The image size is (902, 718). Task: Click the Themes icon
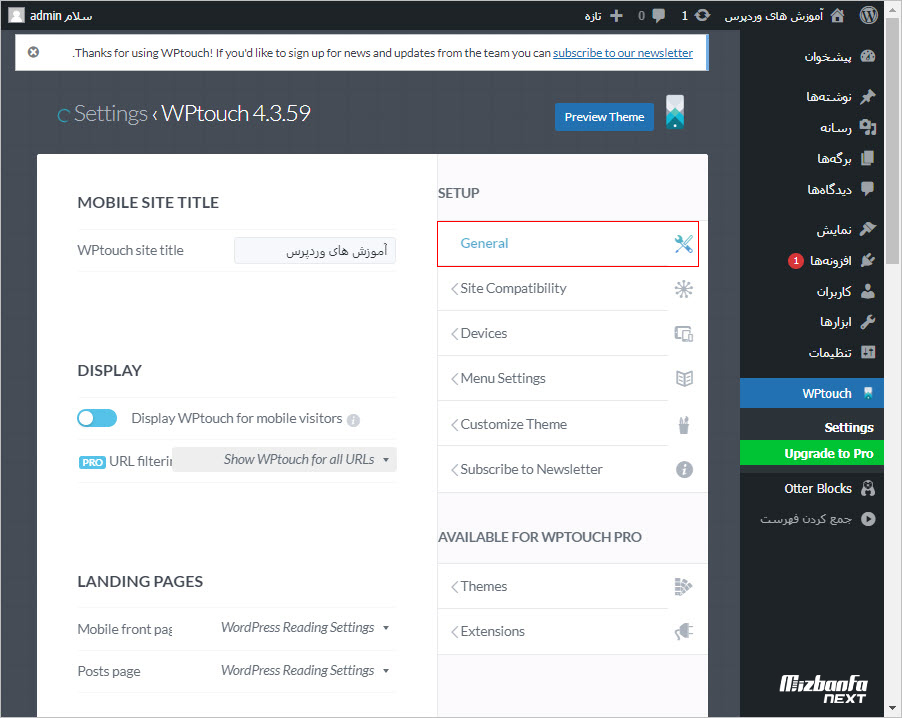coord(683,587)
